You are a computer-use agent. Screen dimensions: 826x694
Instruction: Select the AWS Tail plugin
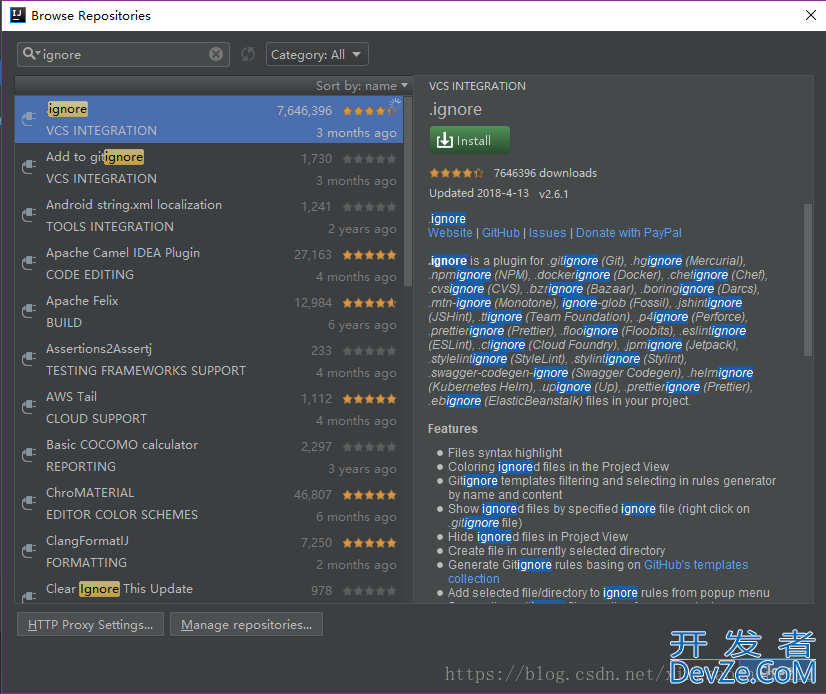209,407
